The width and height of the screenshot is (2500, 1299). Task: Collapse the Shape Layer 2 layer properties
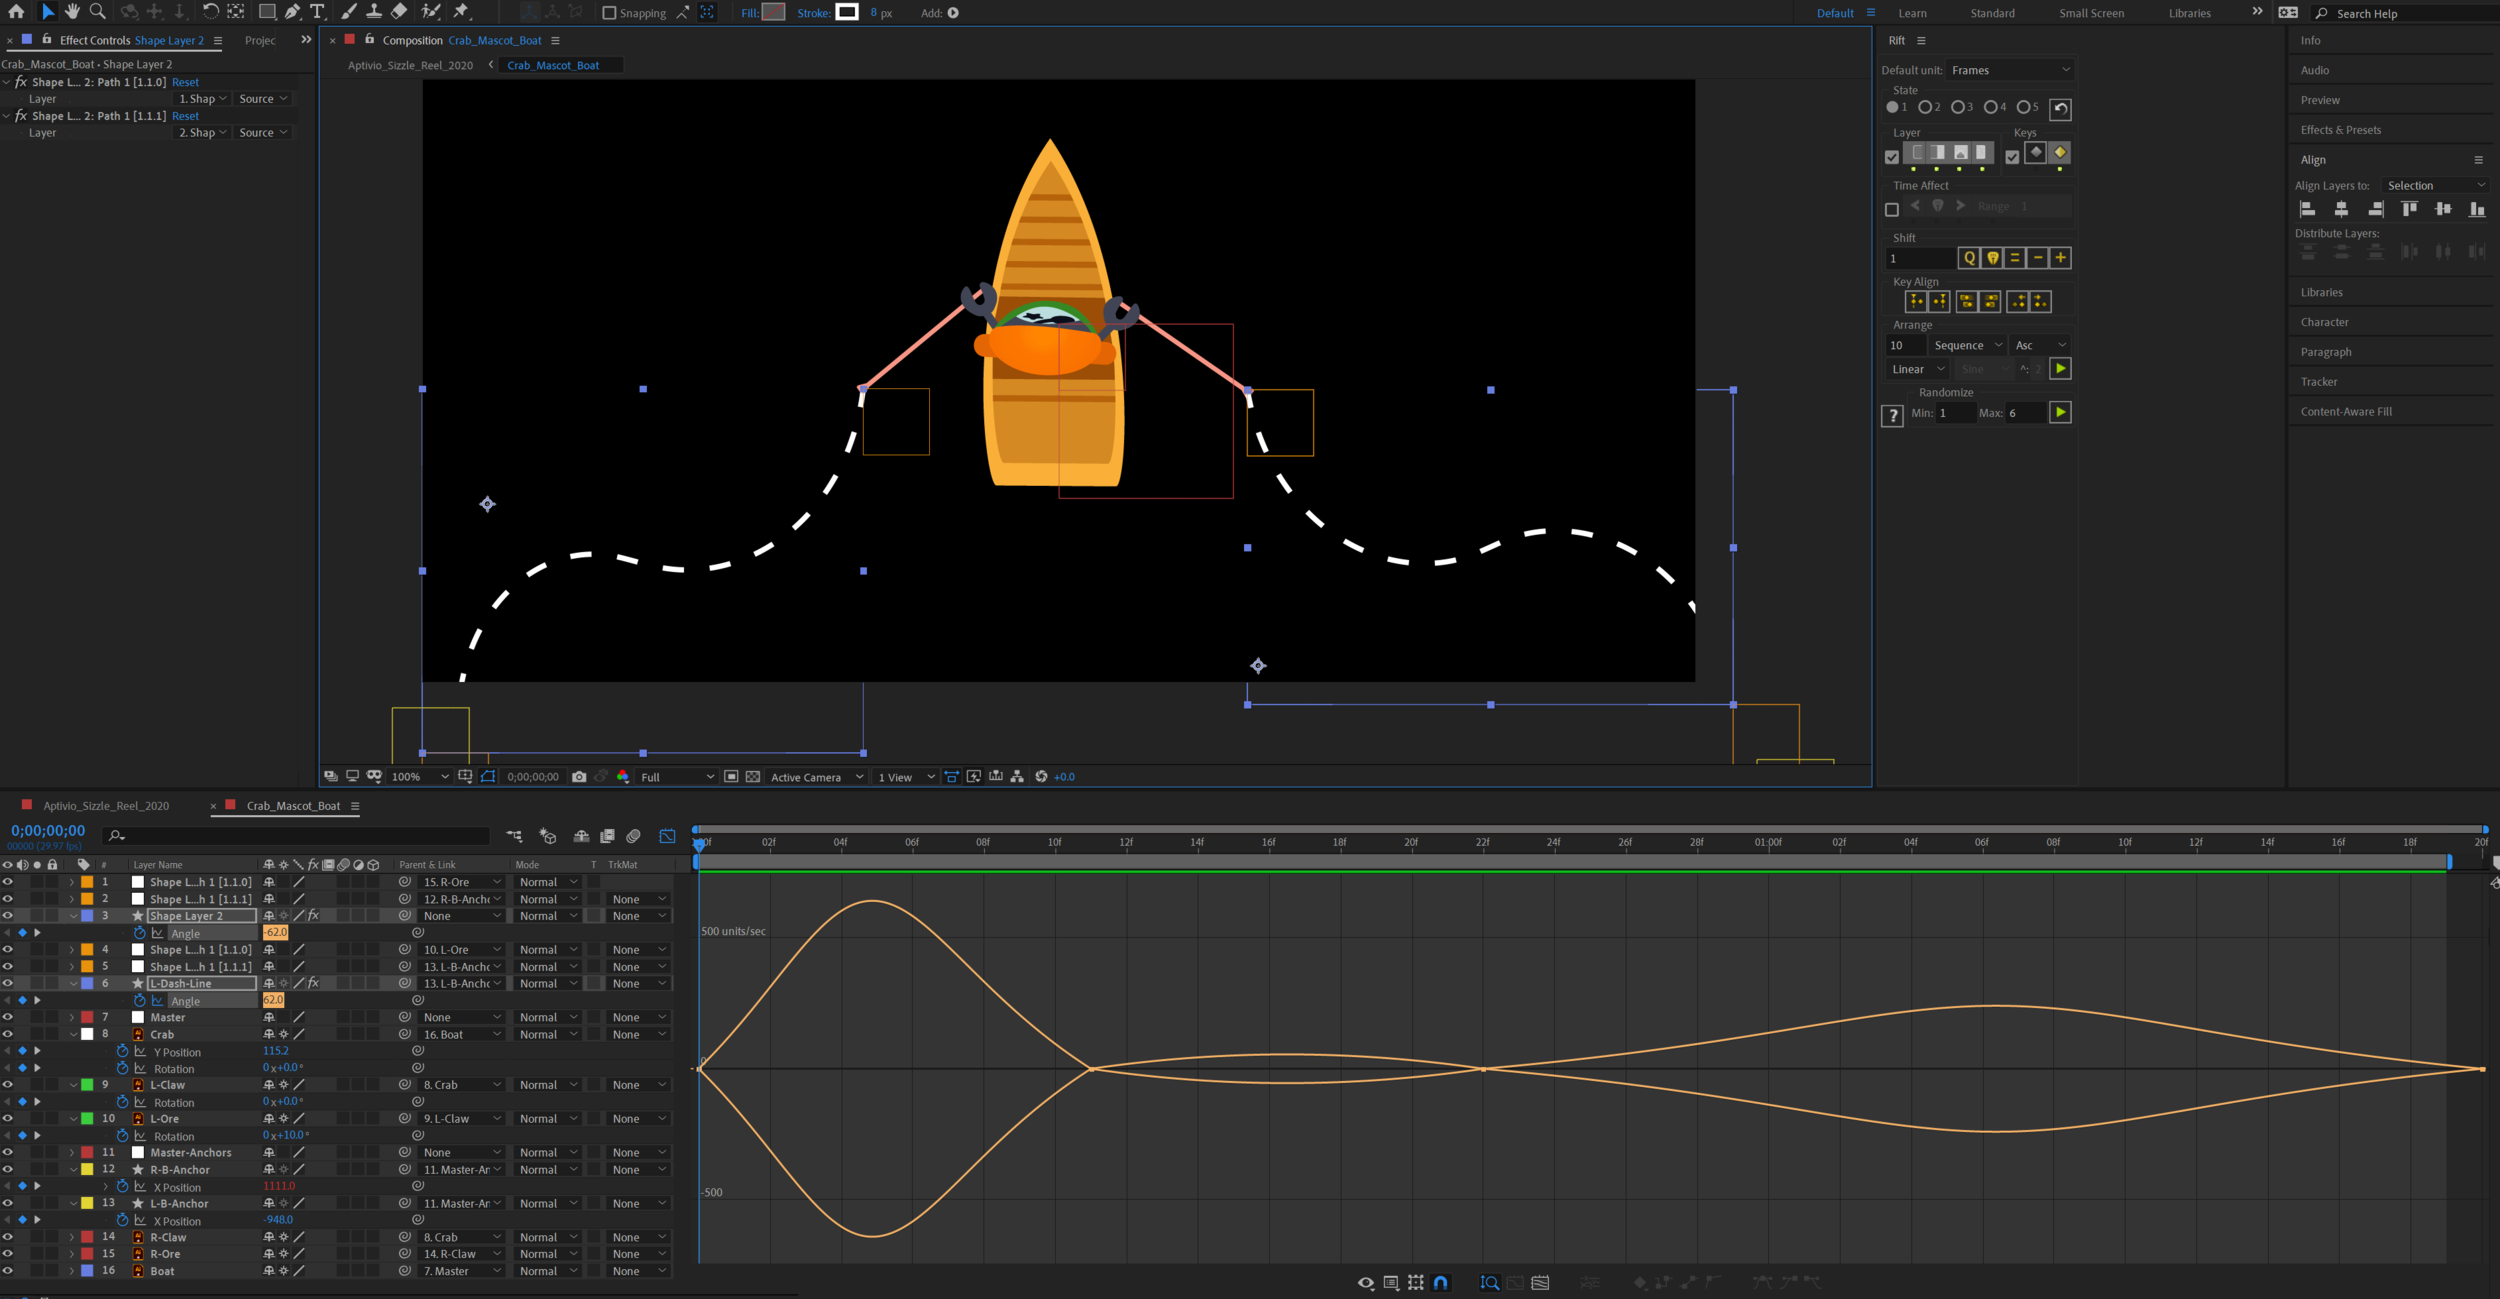[x=71, y=915]
